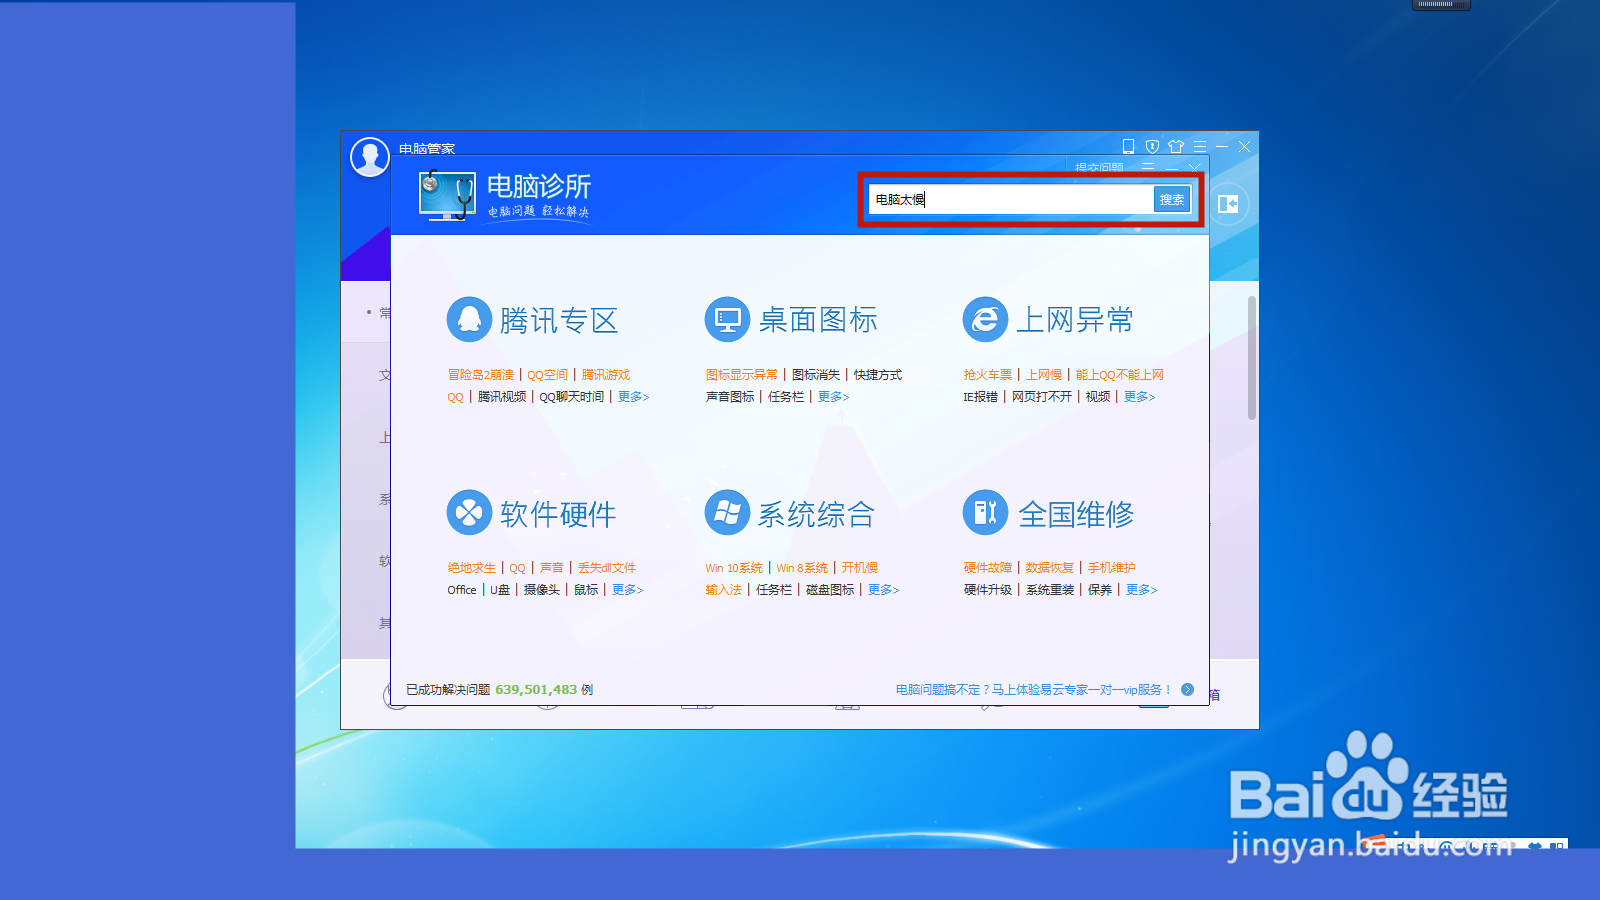
Task: Open the 开机慢 link
Action: (860, 568)
